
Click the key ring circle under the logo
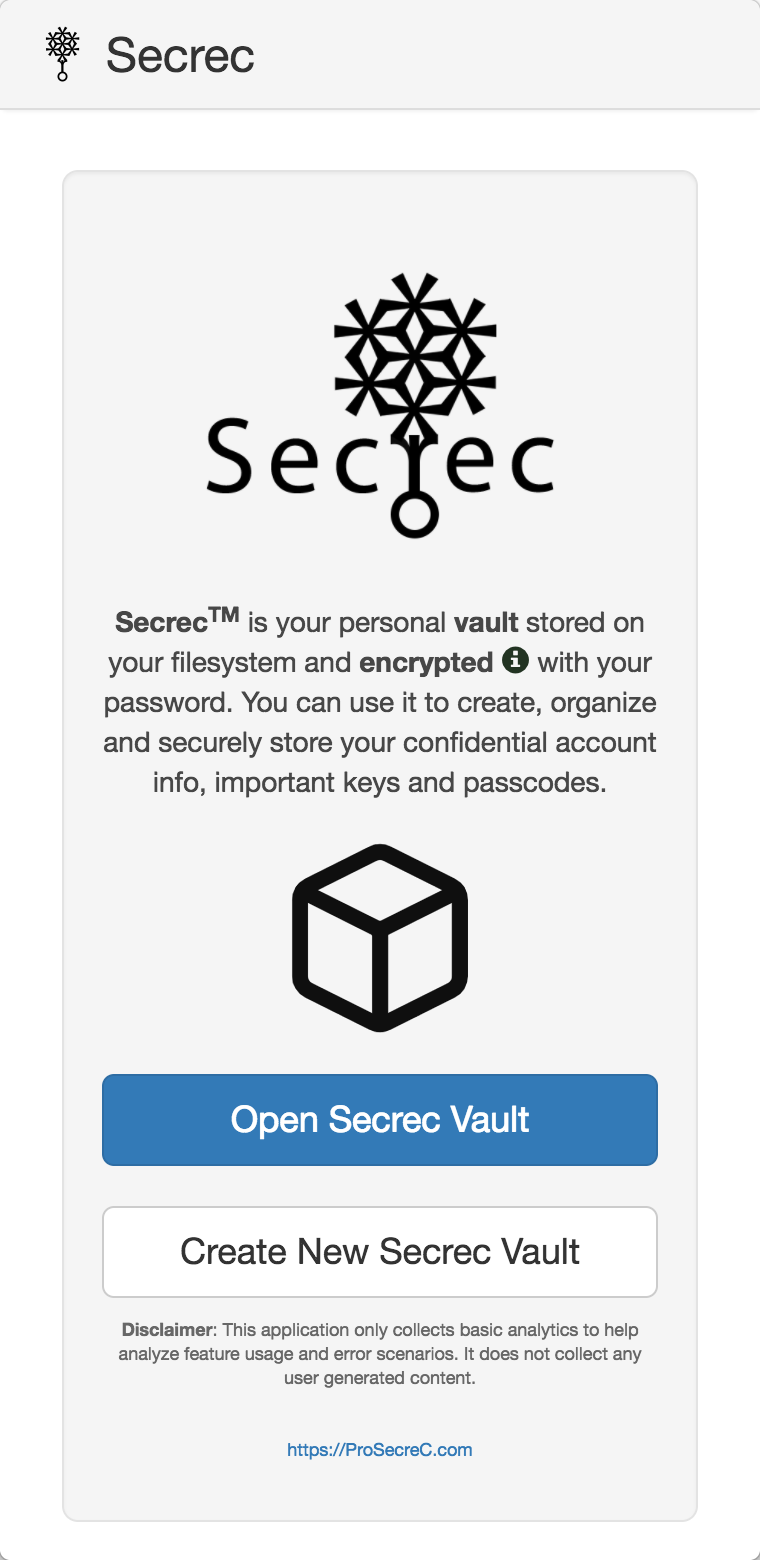(x=415, y=515)
